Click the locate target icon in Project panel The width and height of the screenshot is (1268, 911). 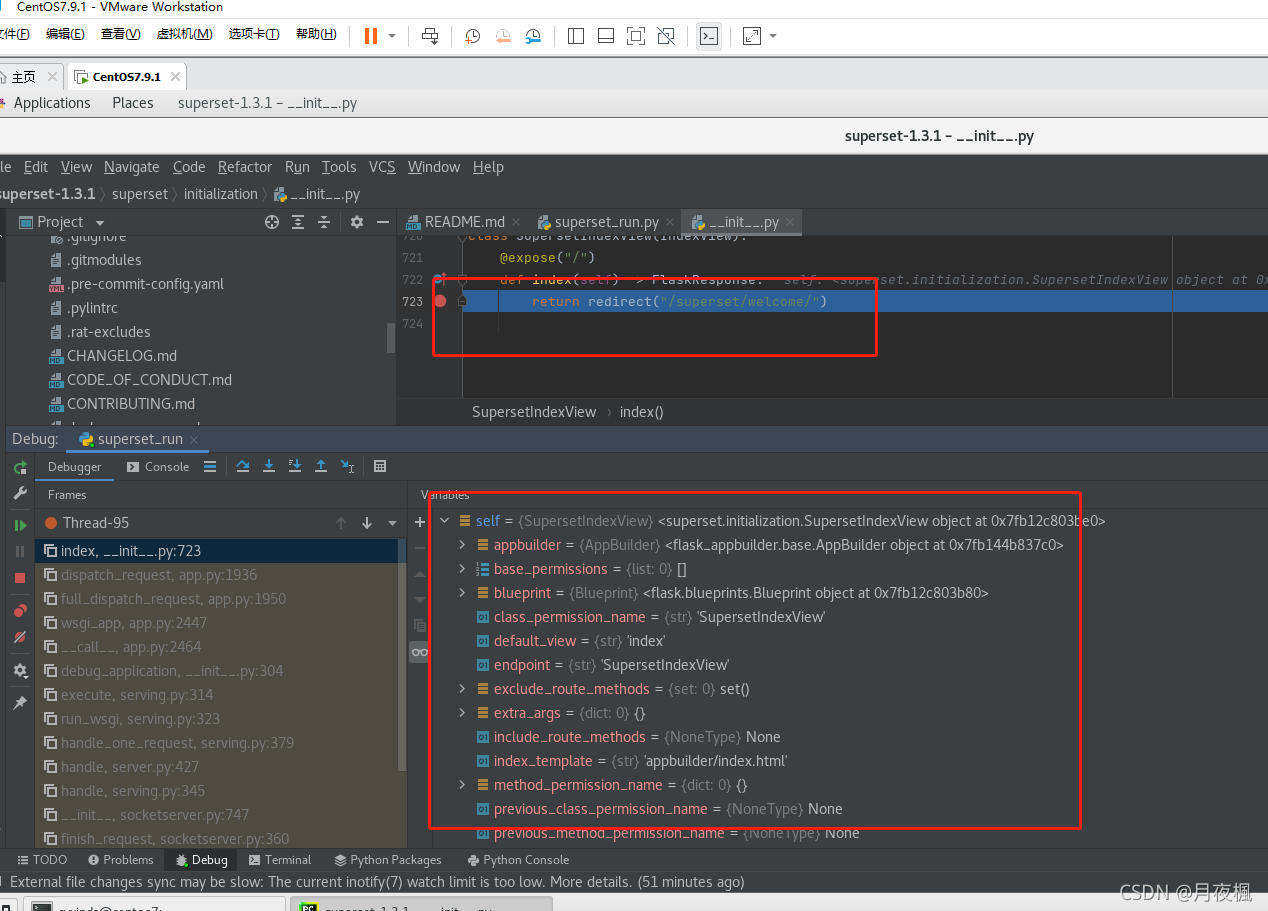coord(272,222)
